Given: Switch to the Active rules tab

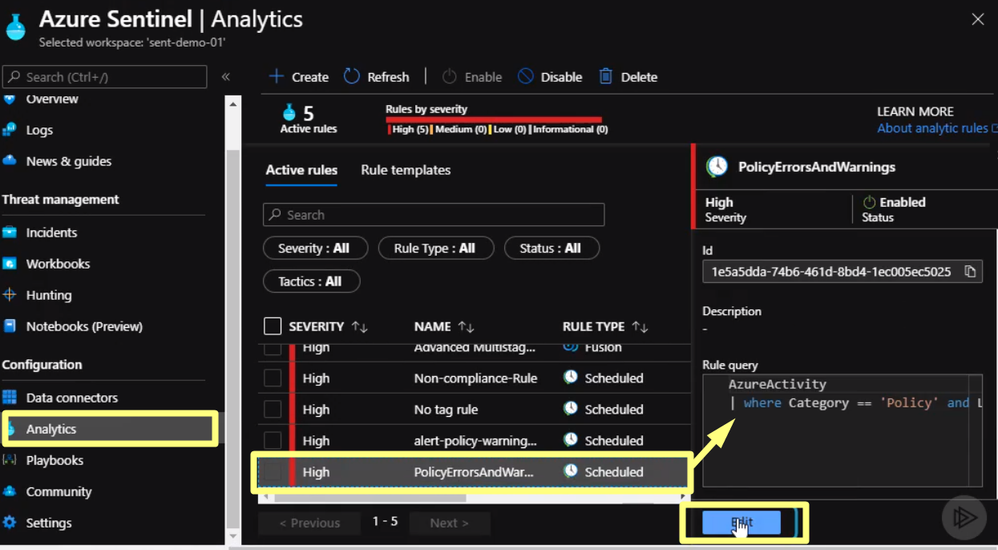Looking at the screenshot, I should [x=302, y=171].
